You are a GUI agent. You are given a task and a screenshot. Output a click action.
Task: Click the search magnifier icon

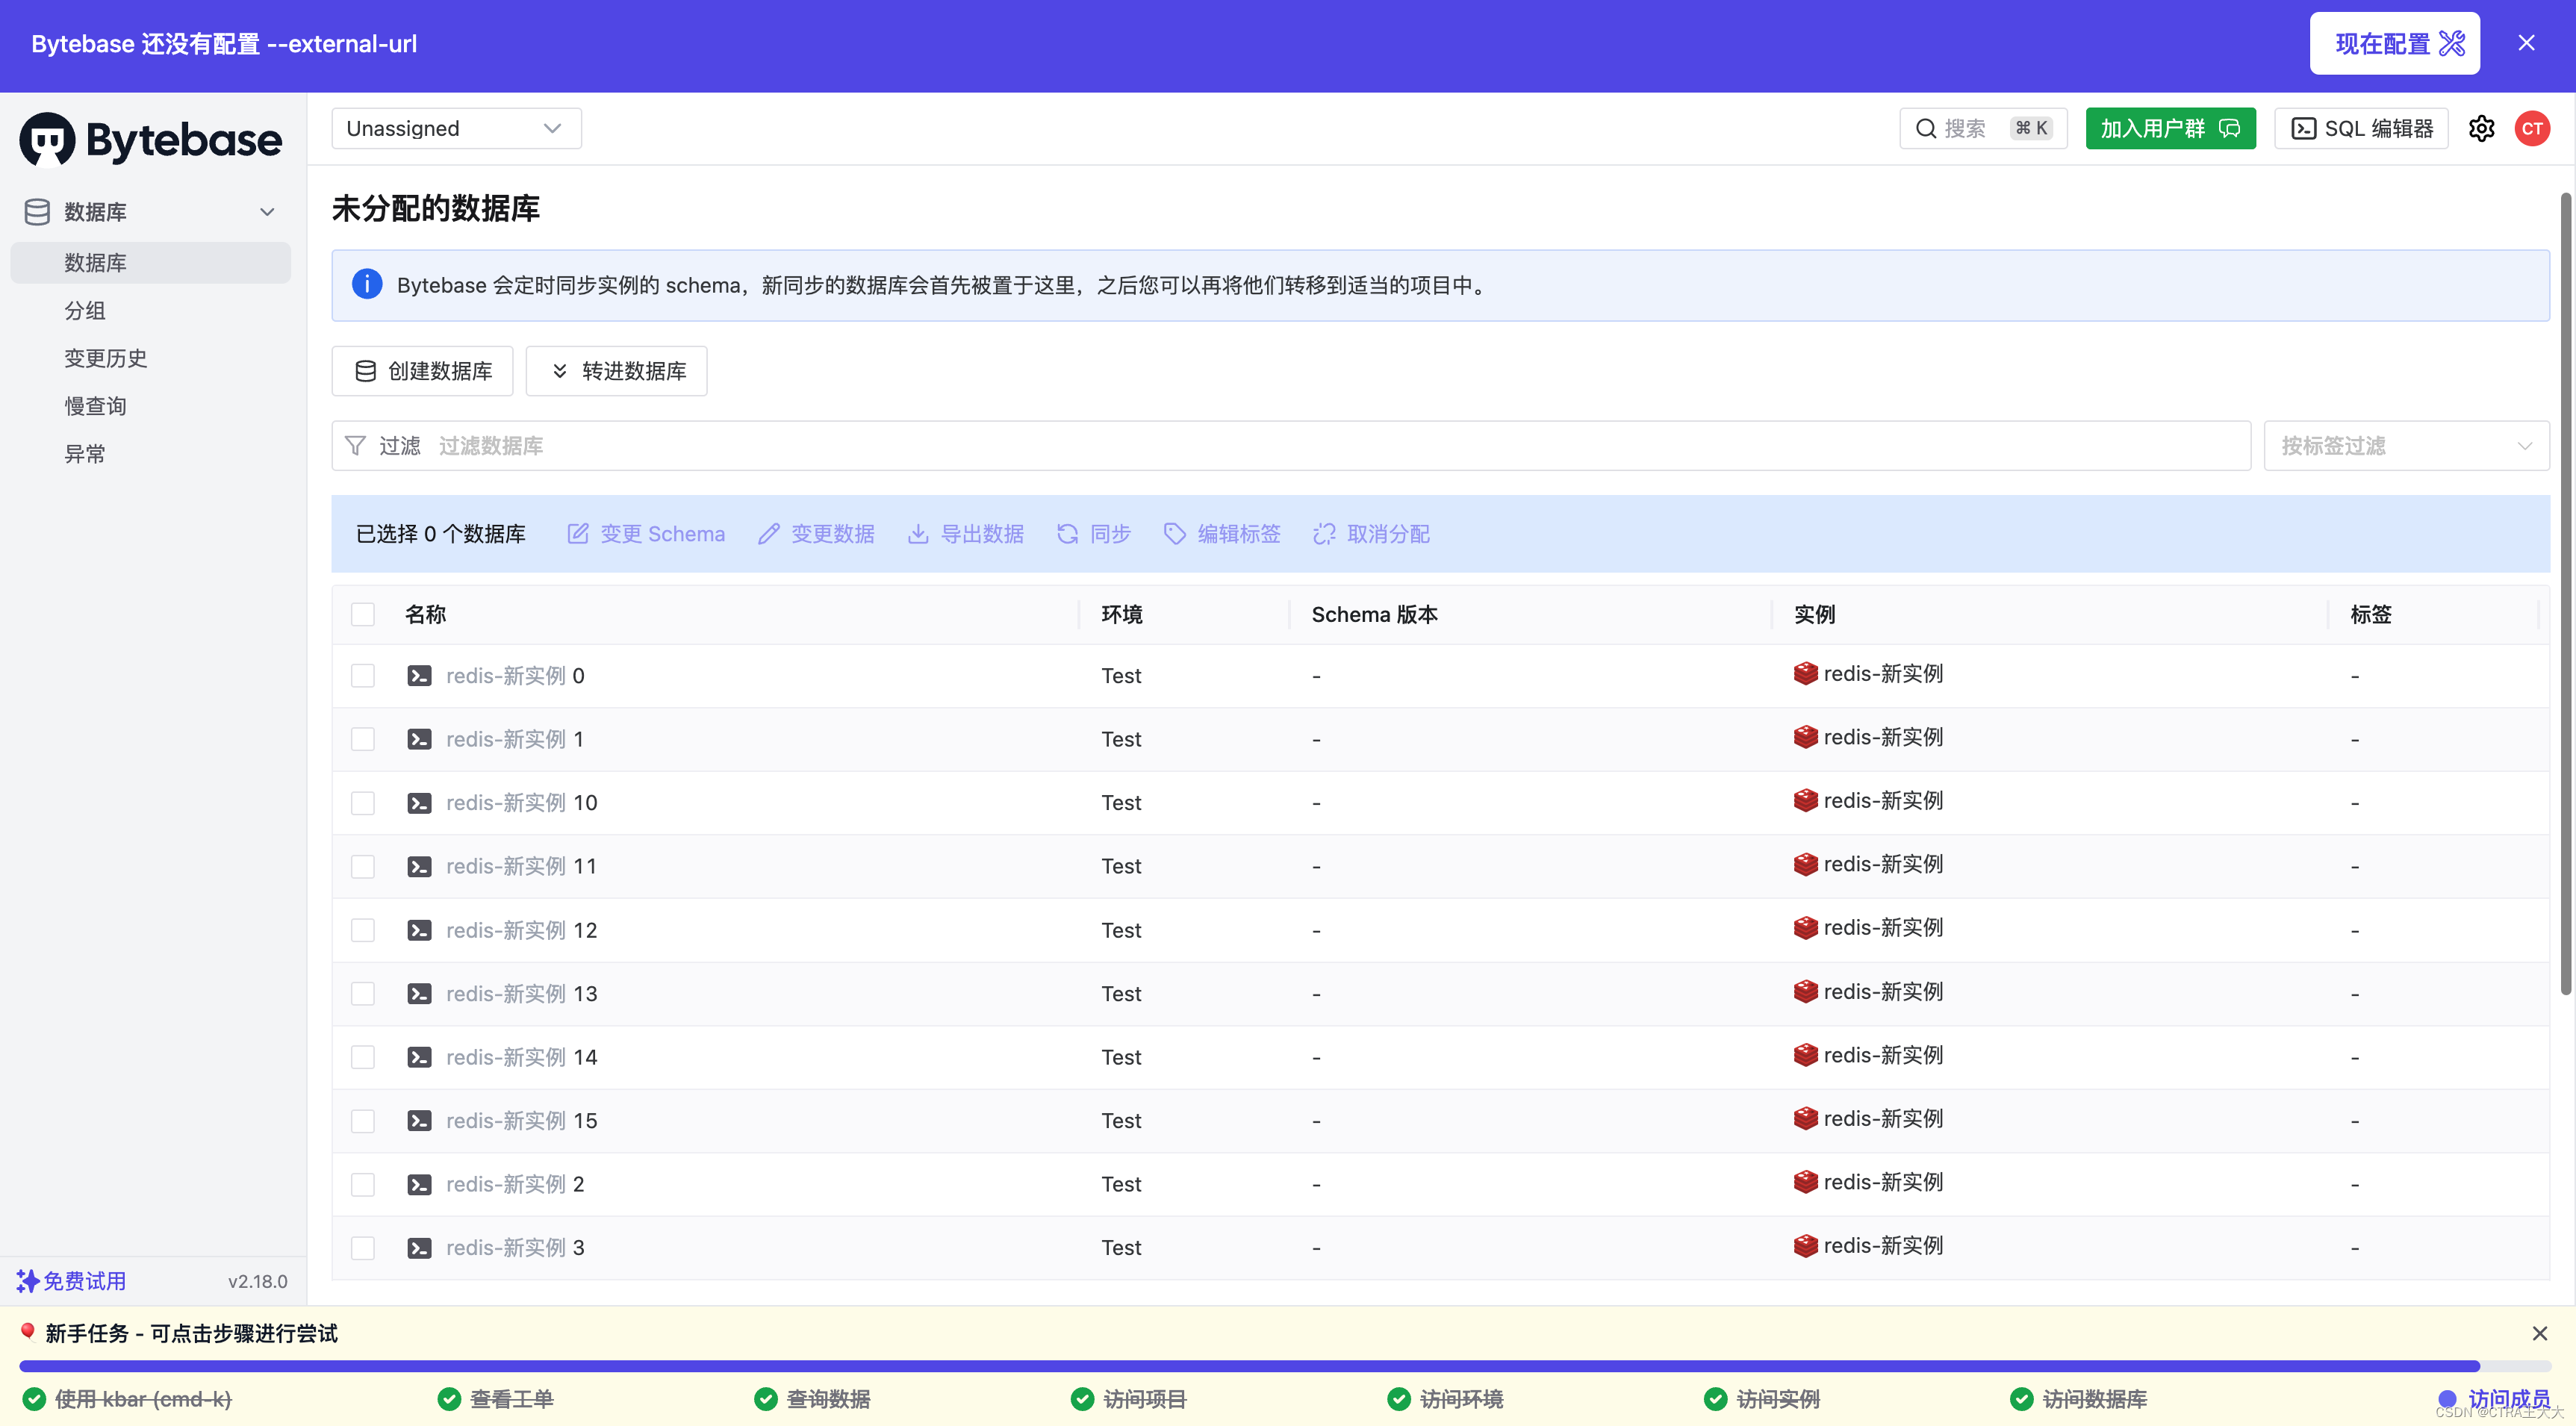point(1926,128)
